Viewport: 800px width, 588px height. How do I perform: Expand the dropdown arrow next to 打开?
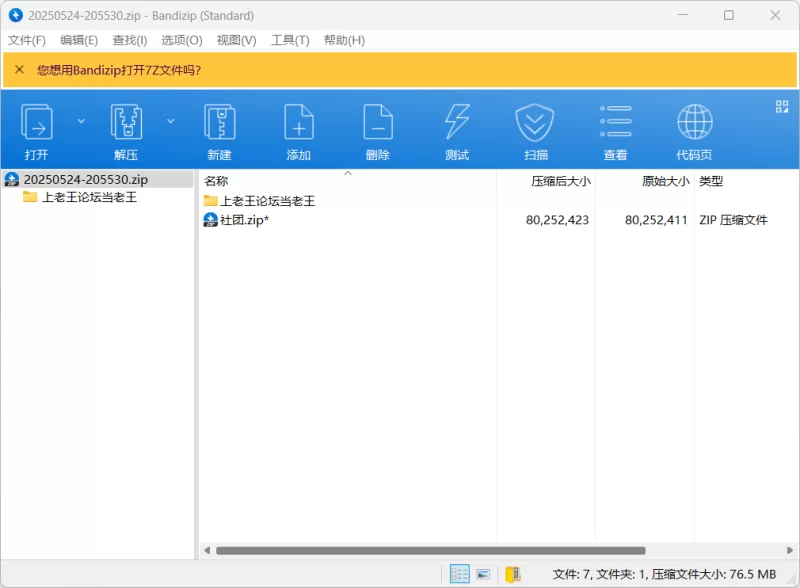(81, 121)
